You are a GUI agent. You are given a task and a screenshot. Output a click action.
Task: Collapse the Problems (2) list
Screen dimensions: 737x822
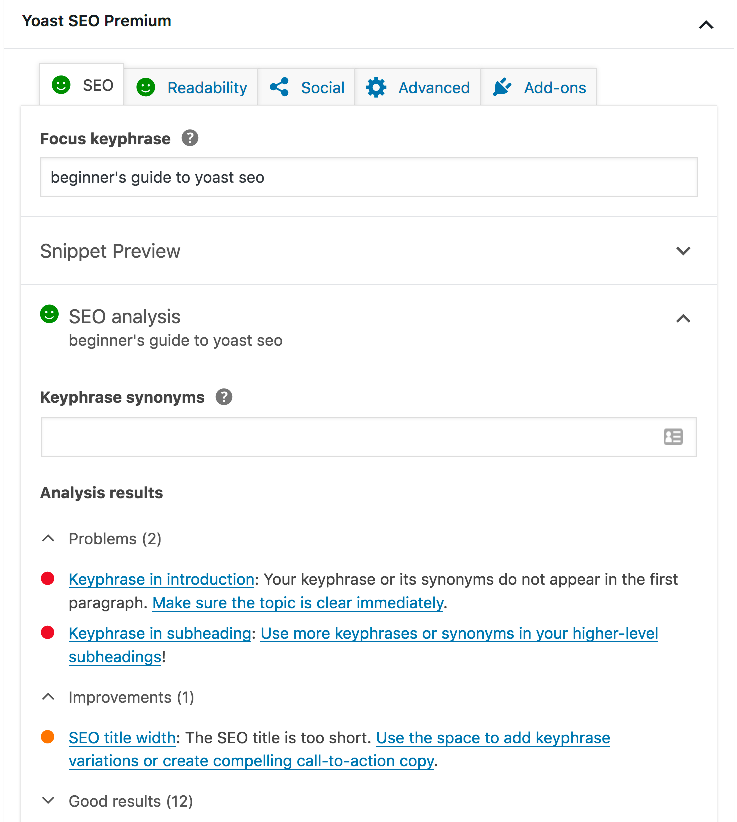(48, 539)
